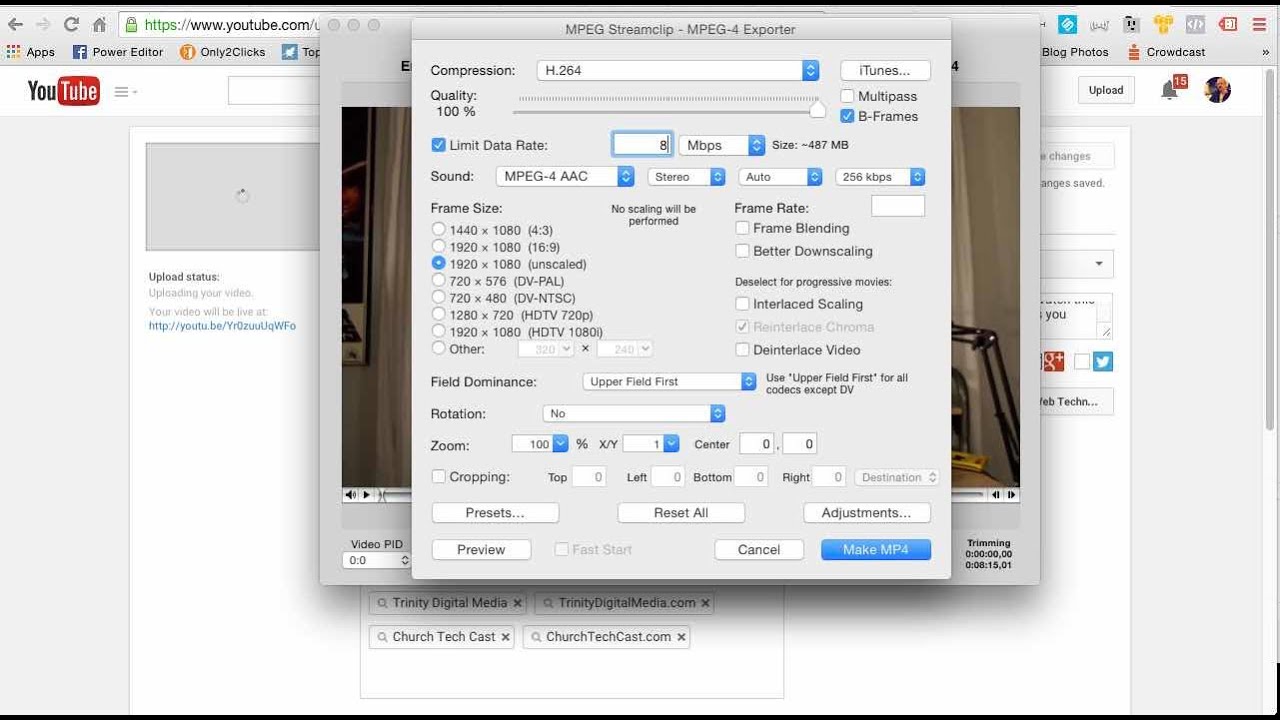Open the youtu.be video link
The image size is (1280, 720).
[222, 326]
